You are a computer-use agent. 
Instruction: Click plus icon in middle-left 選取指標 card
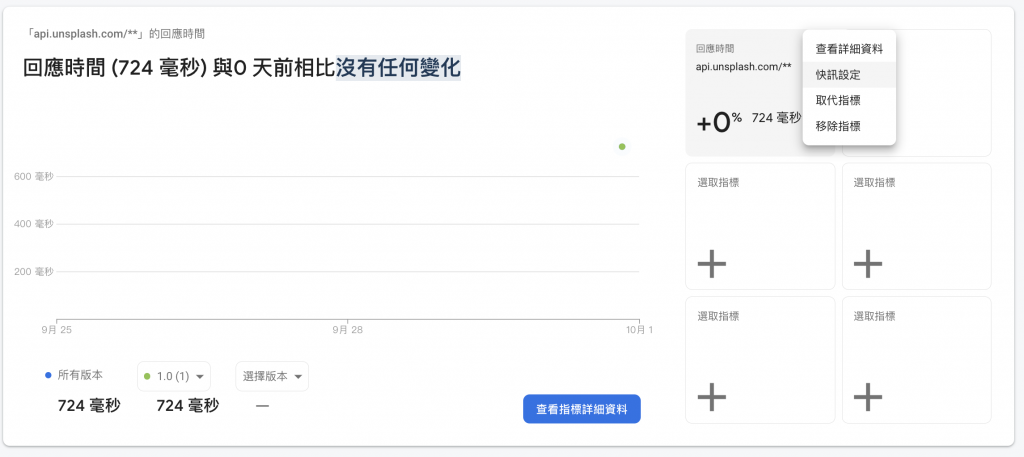click(x=711, y=264)
